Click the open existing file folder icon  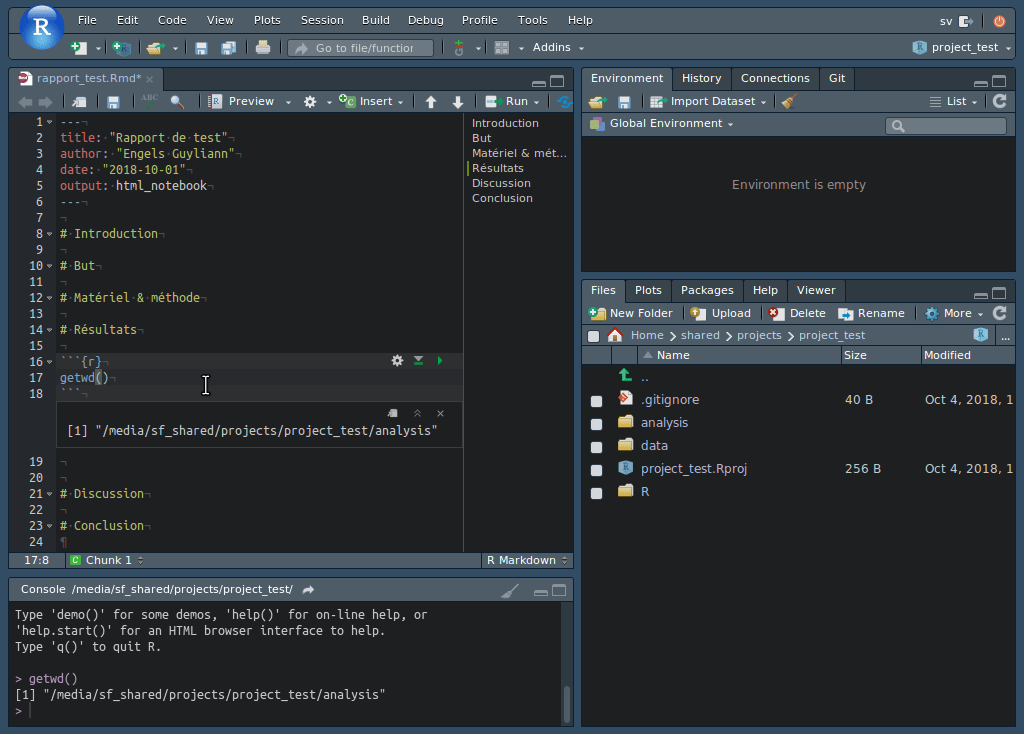(154, 48)
